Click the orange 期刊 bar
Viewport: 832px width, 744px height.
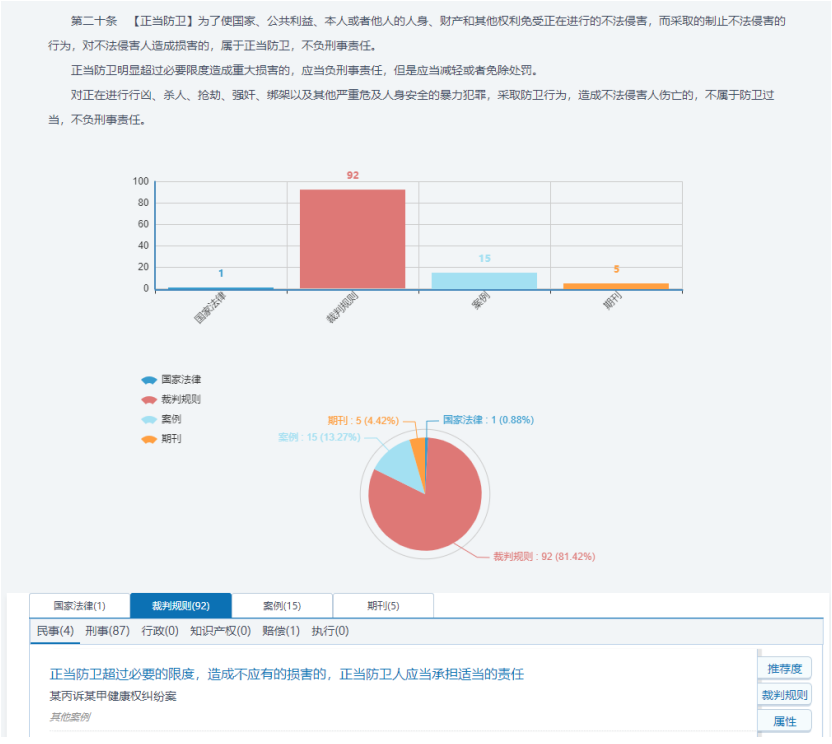coord(616,286)
